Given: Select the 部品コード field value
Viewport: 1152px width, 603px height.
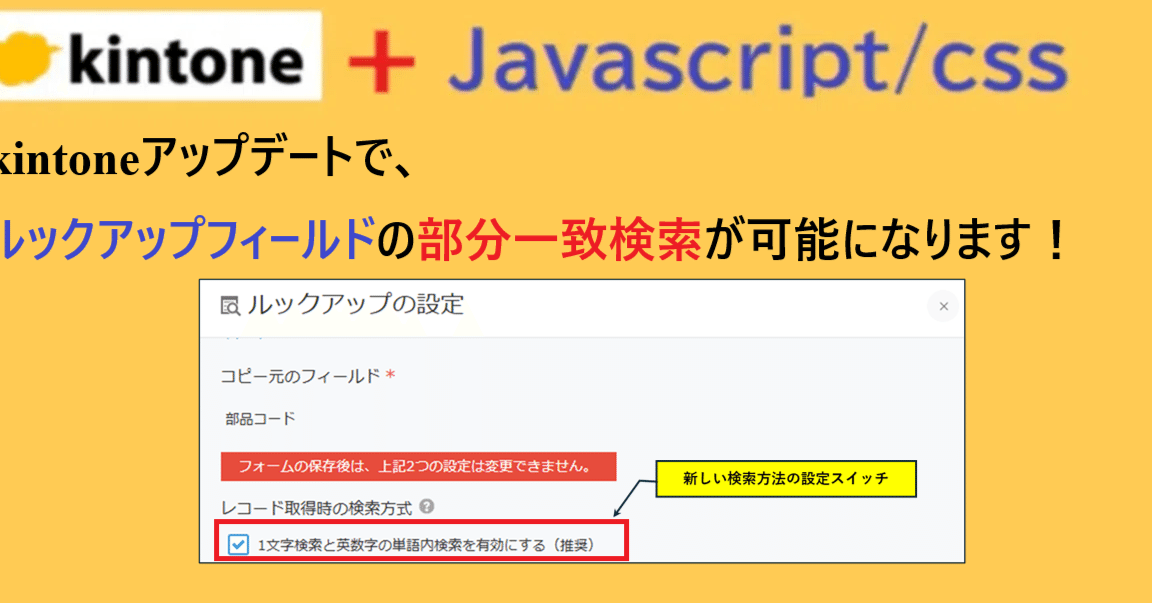Looking at the screenshot, I should [x=260, y=419].
